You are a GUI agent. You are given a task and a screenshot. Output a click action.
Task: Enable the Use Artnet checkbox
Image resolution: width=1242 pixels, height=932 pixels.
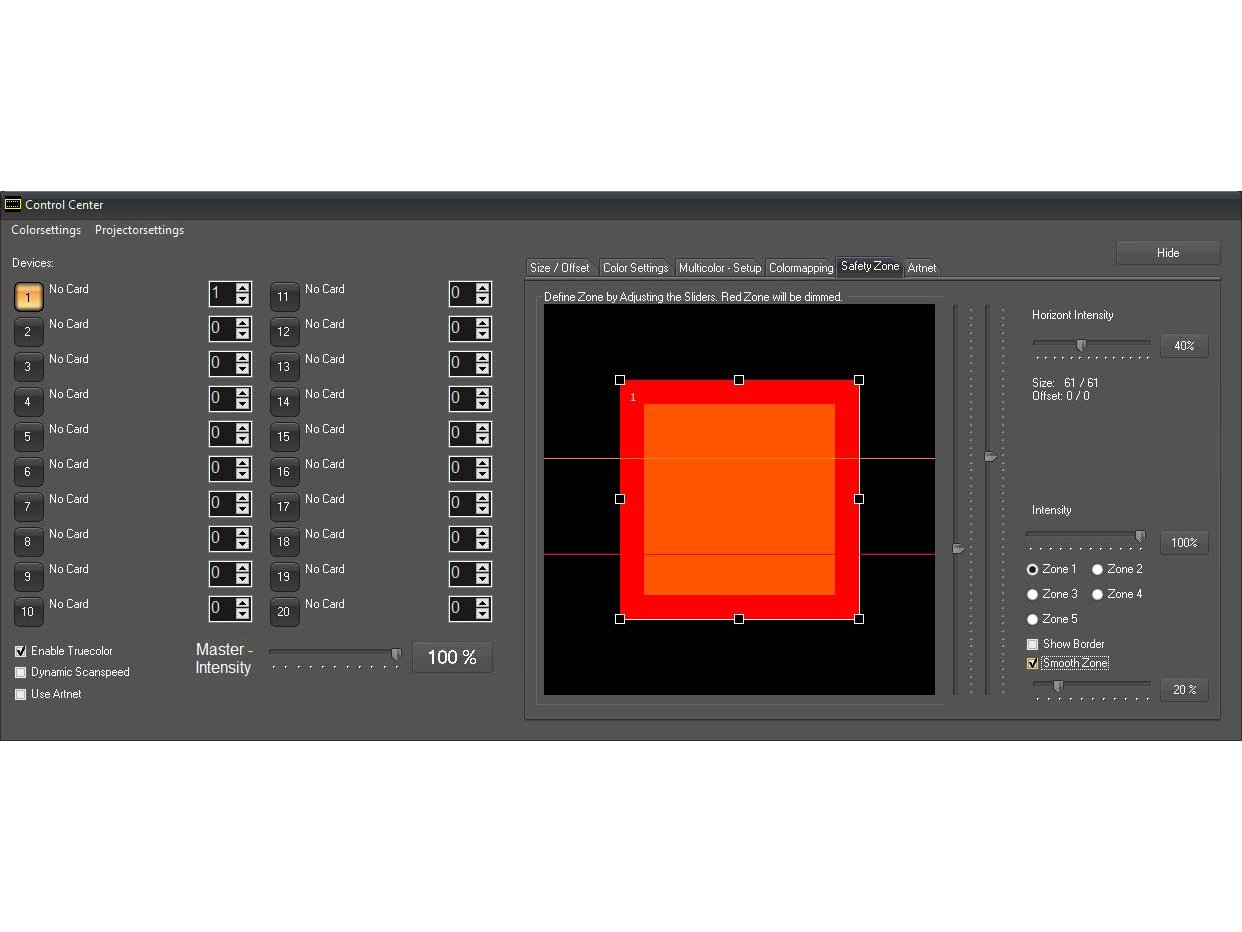click(21, 694)
